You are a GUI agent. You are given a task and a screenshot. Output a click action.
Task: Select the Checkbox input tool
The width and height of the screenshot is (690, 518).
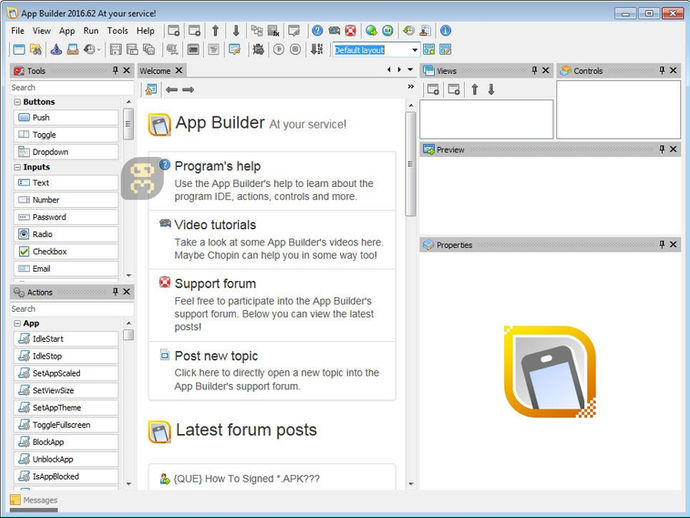pos(66,251)
